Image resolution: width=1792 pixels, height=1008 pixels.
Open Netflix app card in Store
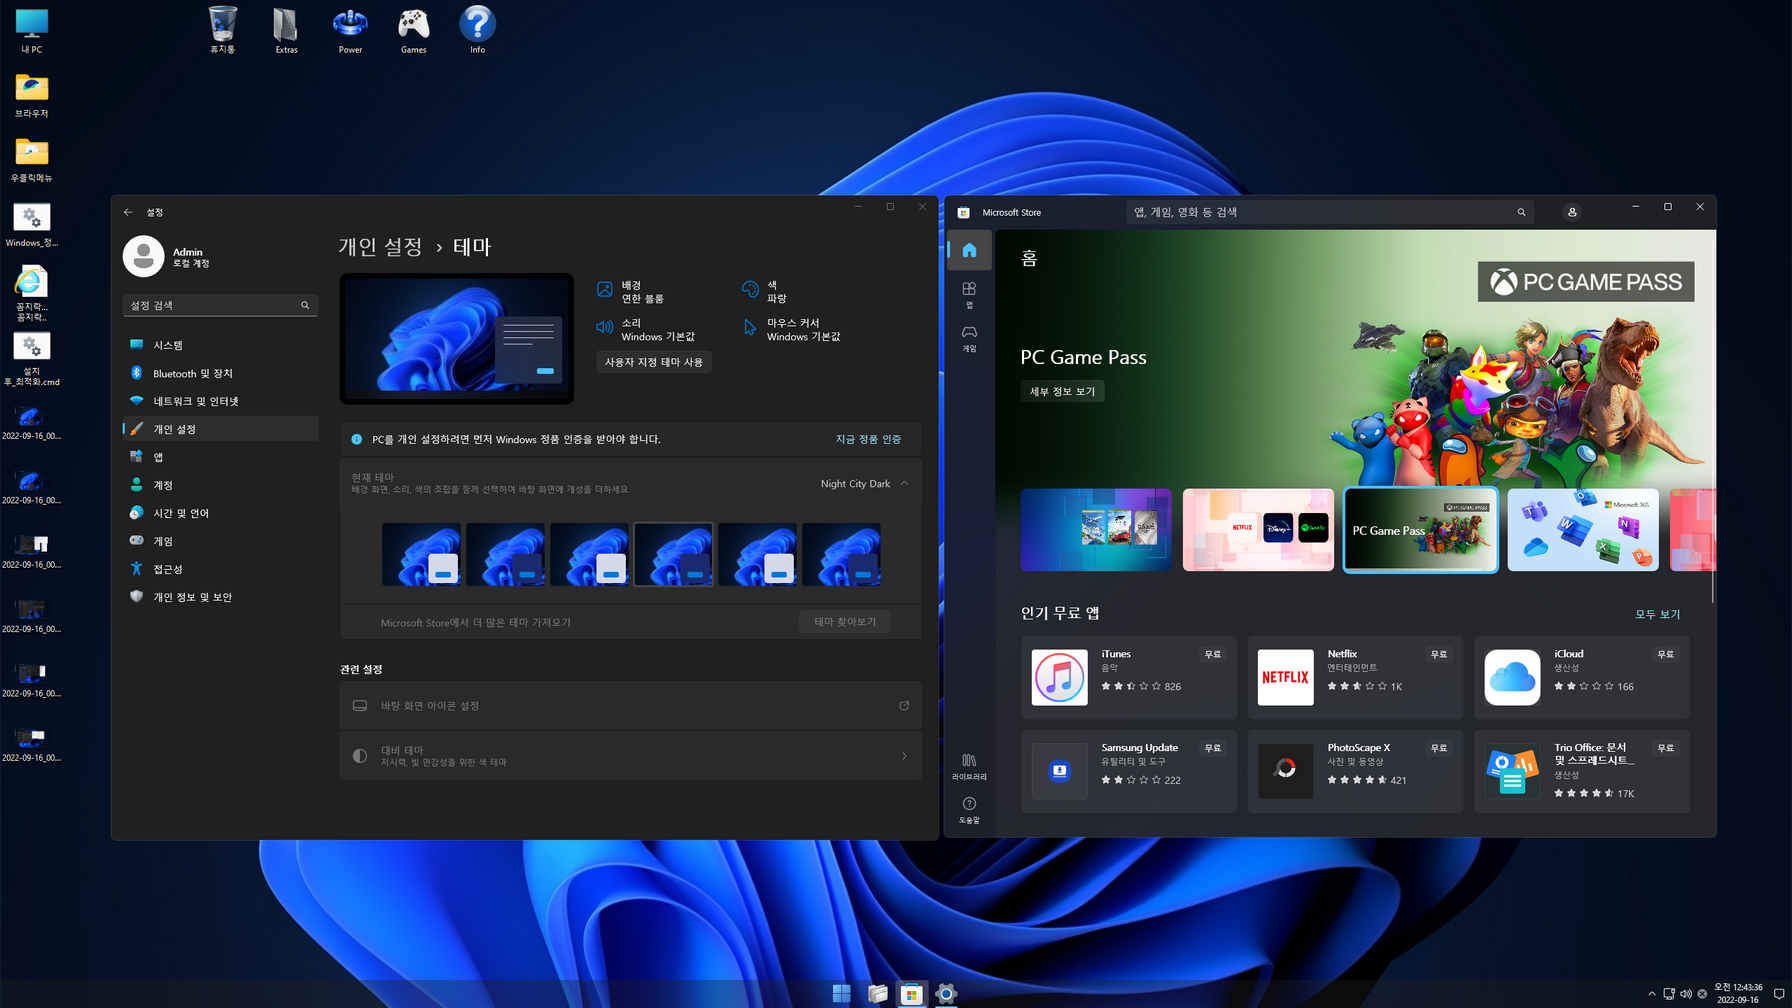click(1355, 677)
